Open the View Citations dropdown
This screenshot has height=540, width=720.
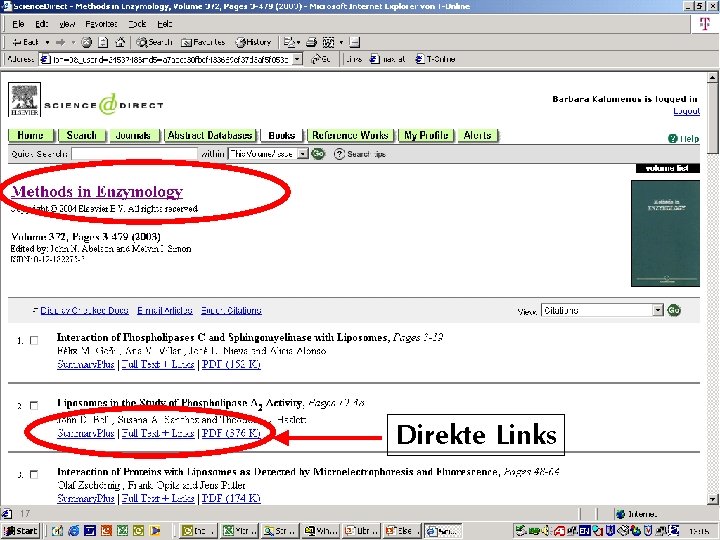602,310
